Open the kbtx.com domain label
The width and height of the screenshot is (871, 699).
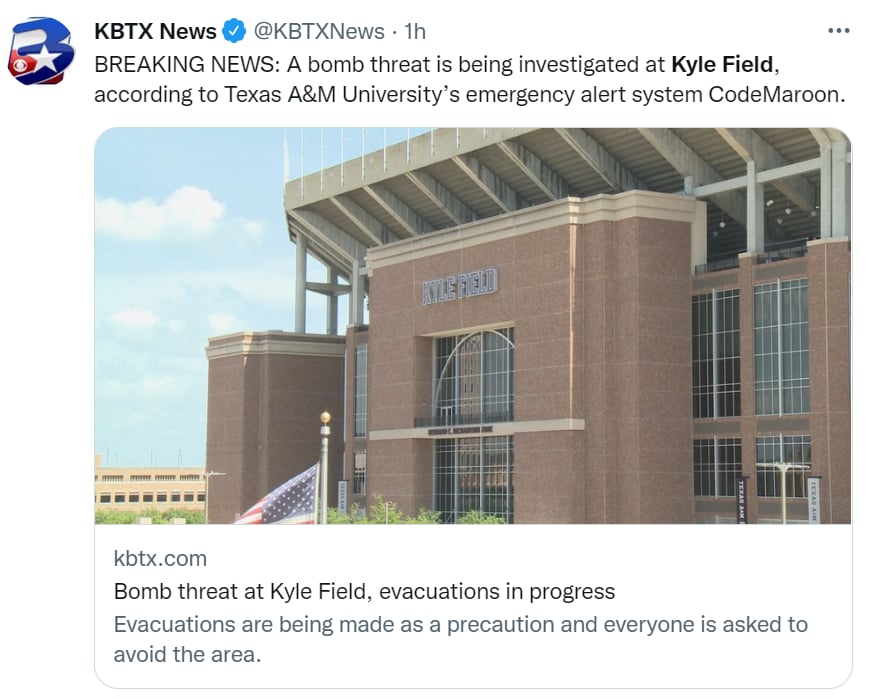tap(160, 558)
